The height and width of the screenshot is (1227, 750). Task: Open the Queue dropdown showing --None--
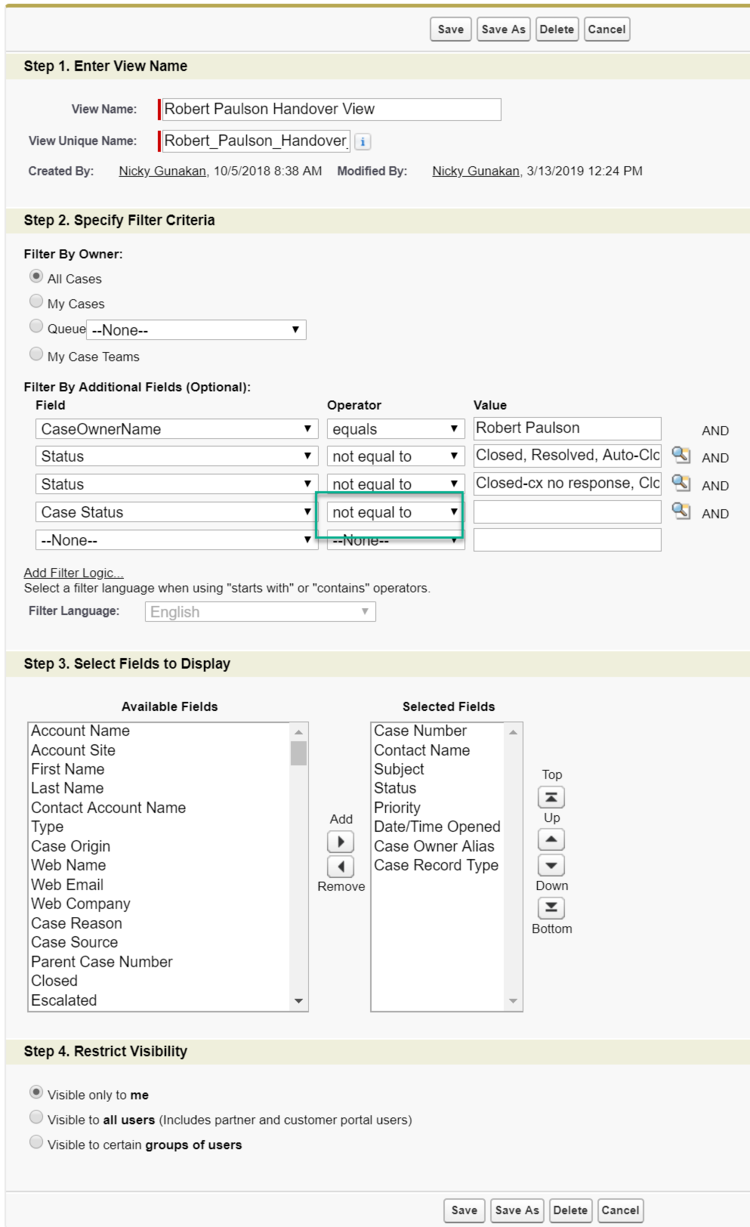196,329
